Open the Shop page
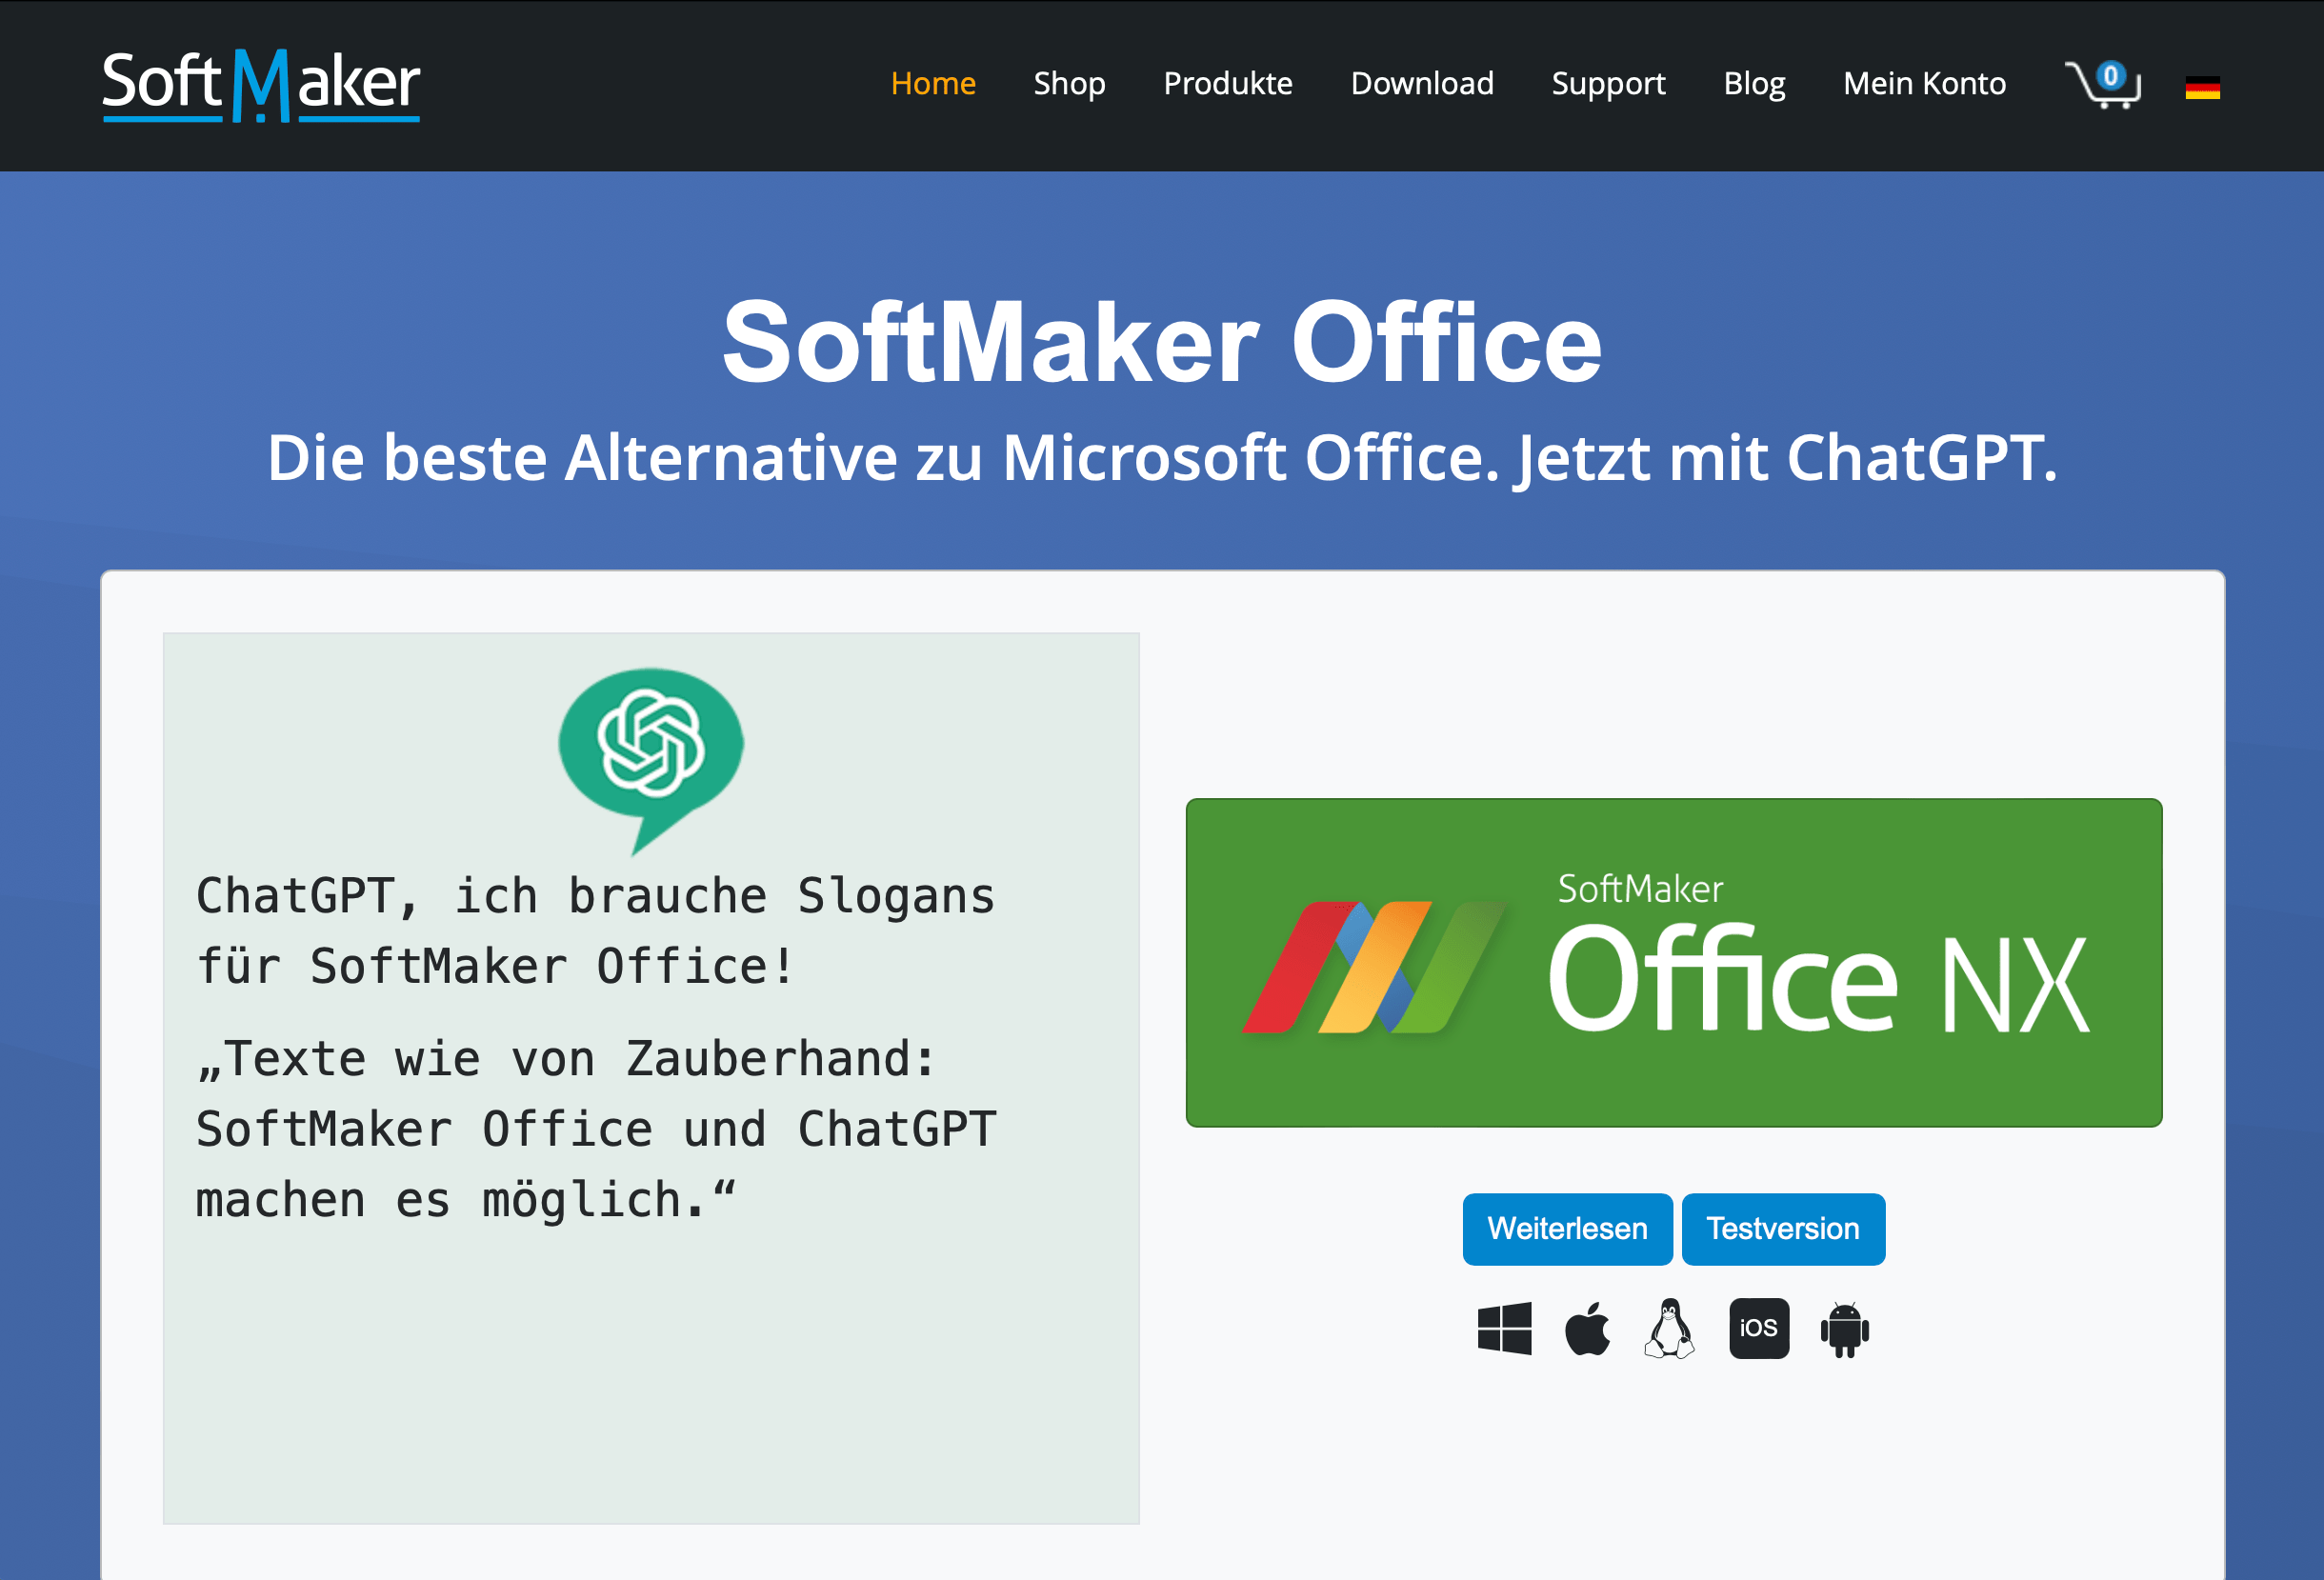 click(x=1069, y=84)
